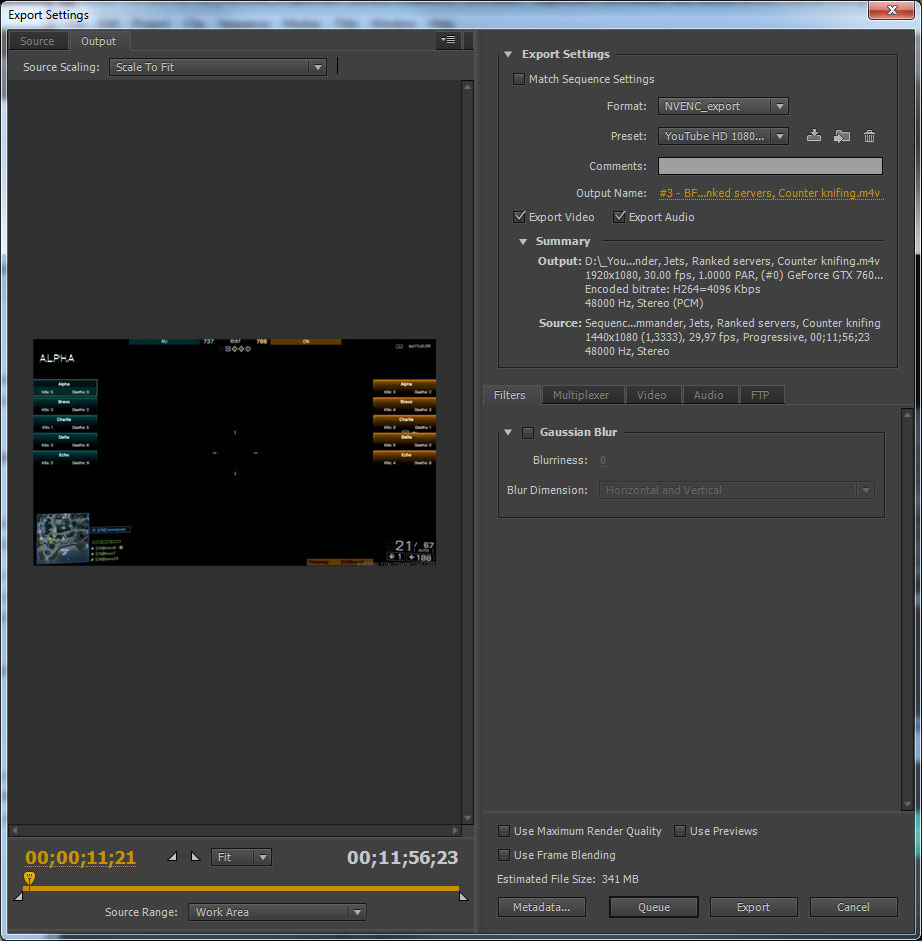Image resolution: width=922 pixels, height=941 pixels.
Task: Click the Set Out Point triangle icon
Action: 196,856
